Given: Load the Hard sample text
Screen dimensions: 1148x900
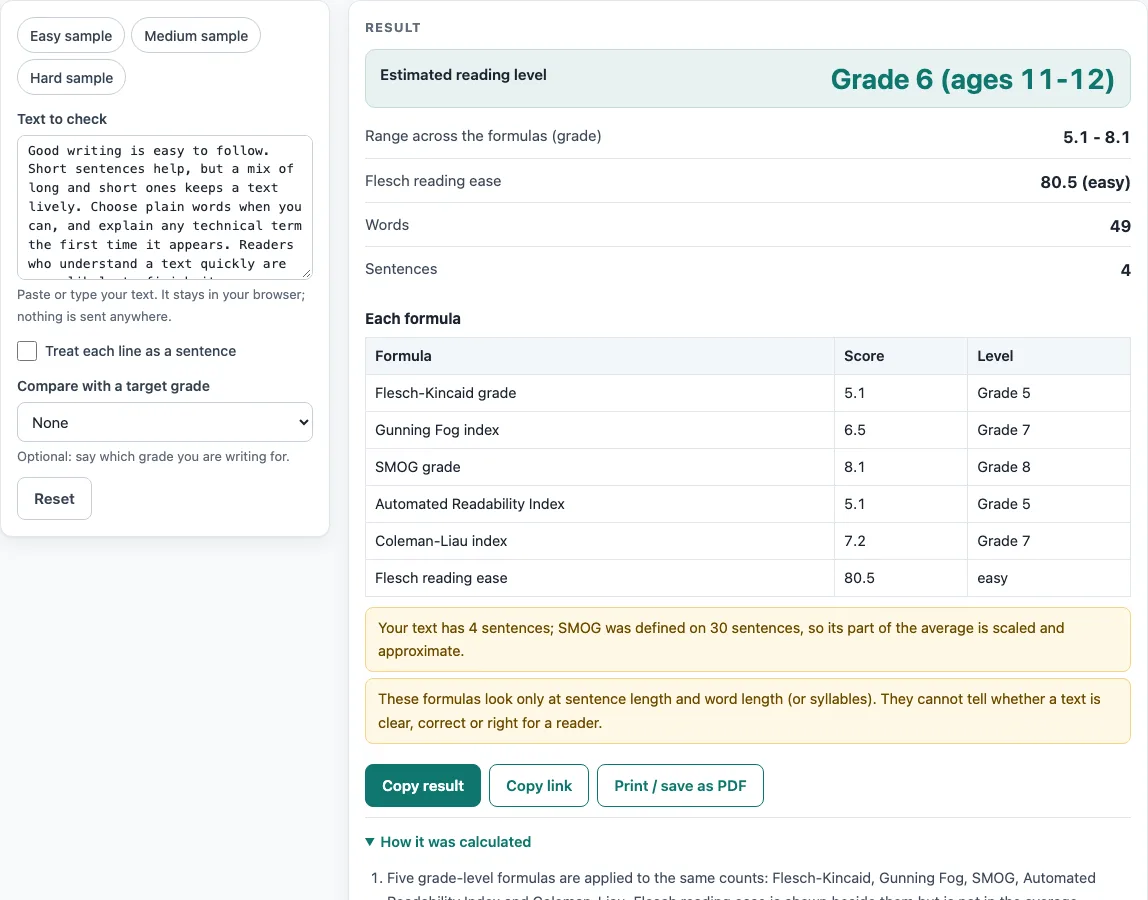Looking at the screenshot, I should pyautogui.click(x=71, y=78).
